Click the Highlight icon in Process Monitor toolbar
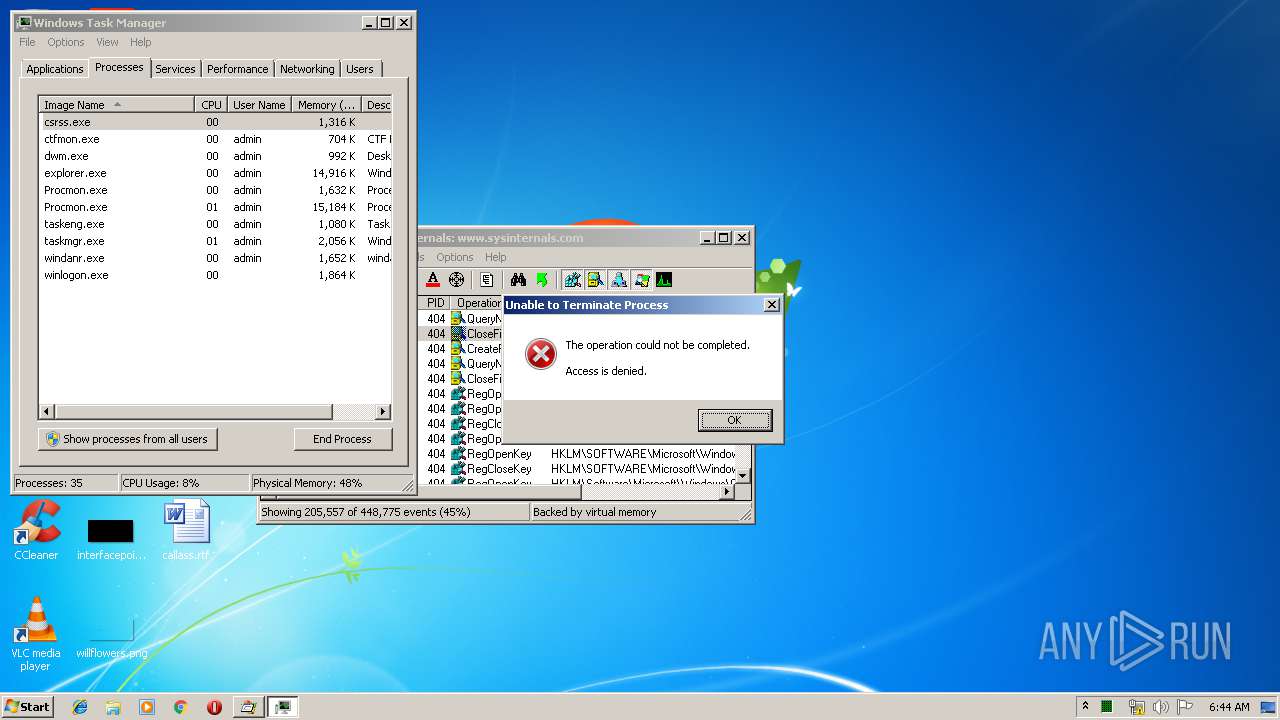 433,280
